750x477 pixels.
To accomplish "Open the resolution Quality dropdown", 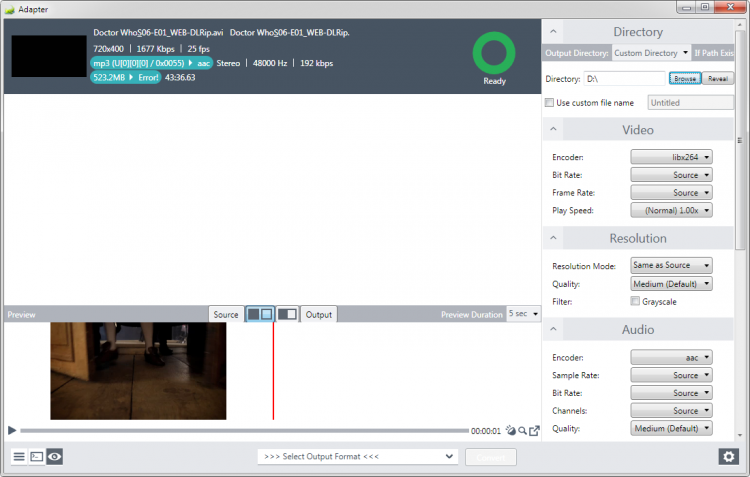I will (x=672, y=284).
